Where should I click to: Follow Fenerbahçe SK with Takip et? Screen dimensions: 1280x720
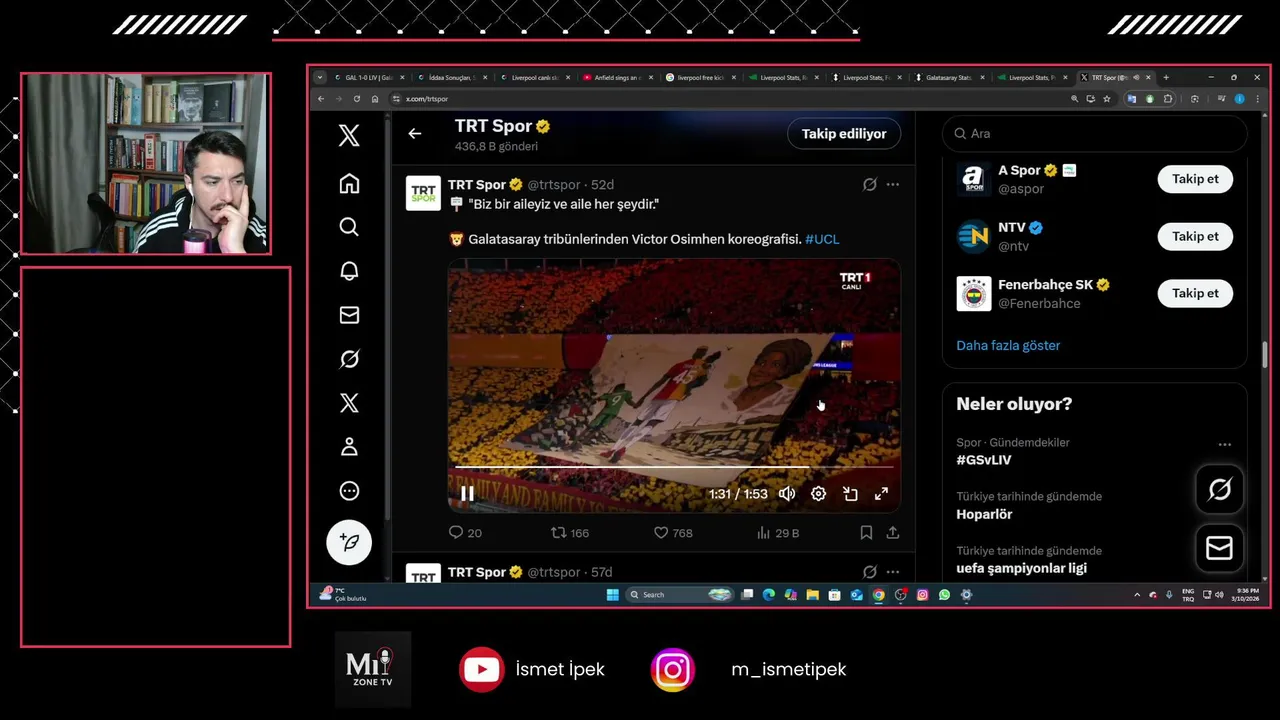coord(1195,293)
